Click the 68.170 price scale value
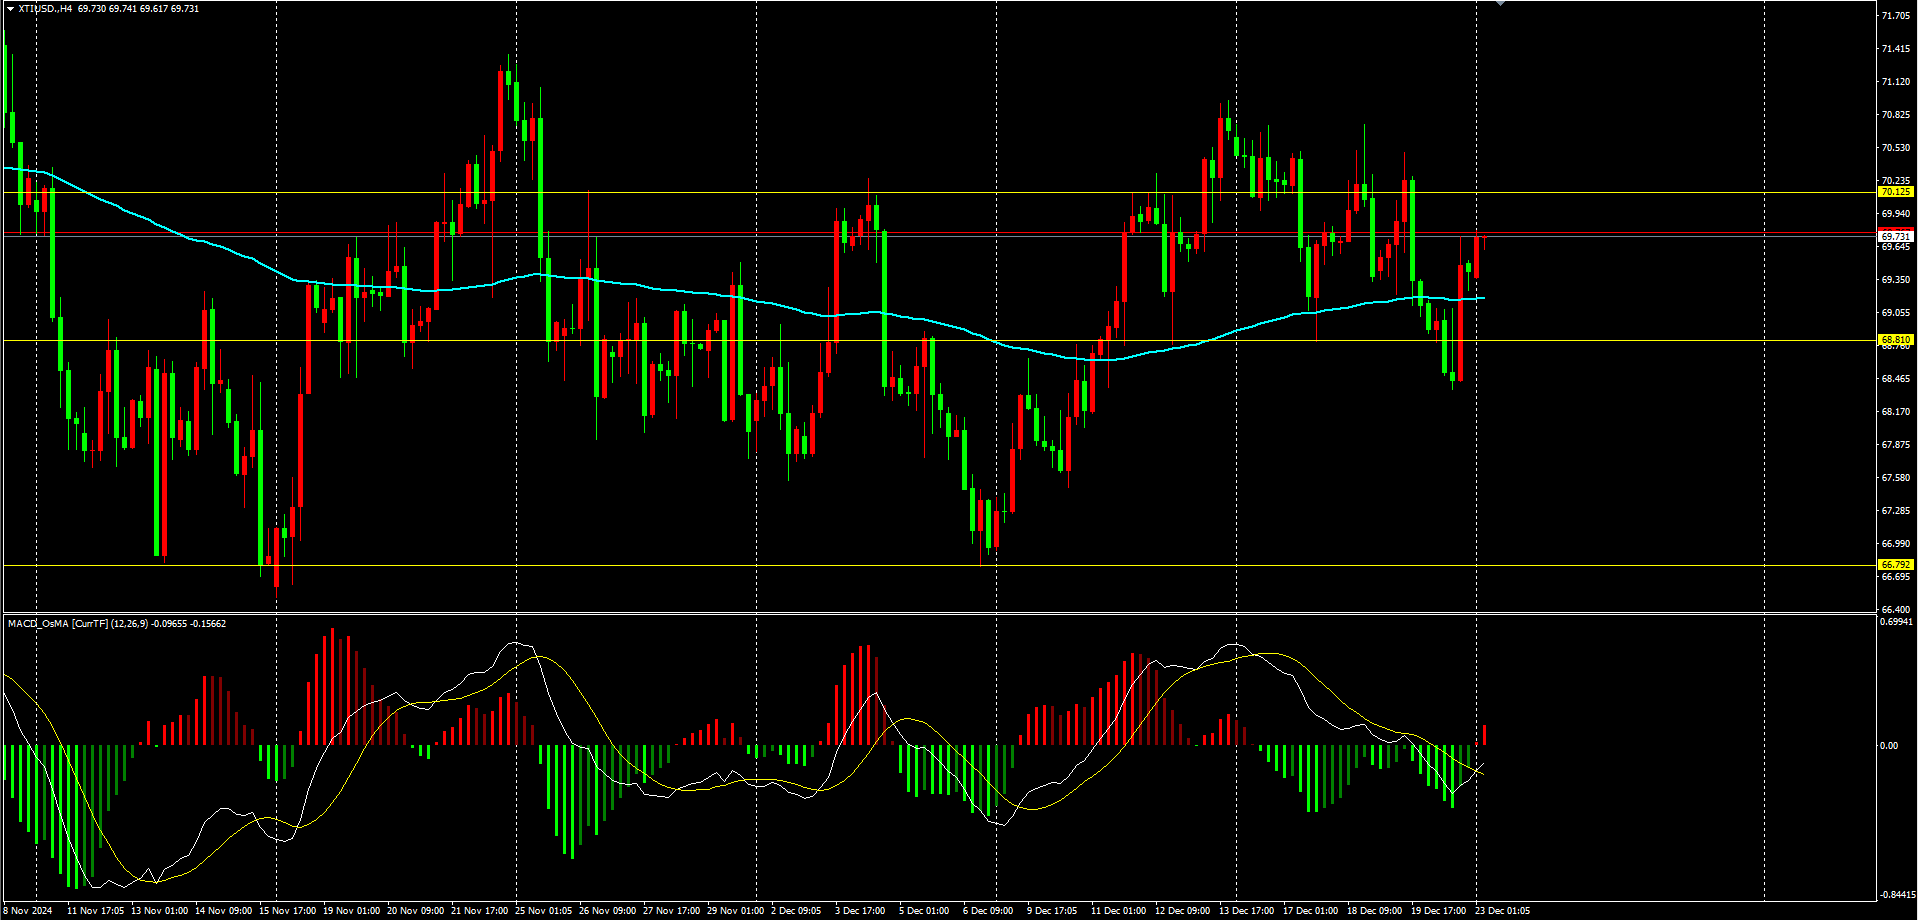Screen dimensions: 1919x920 1896,412
